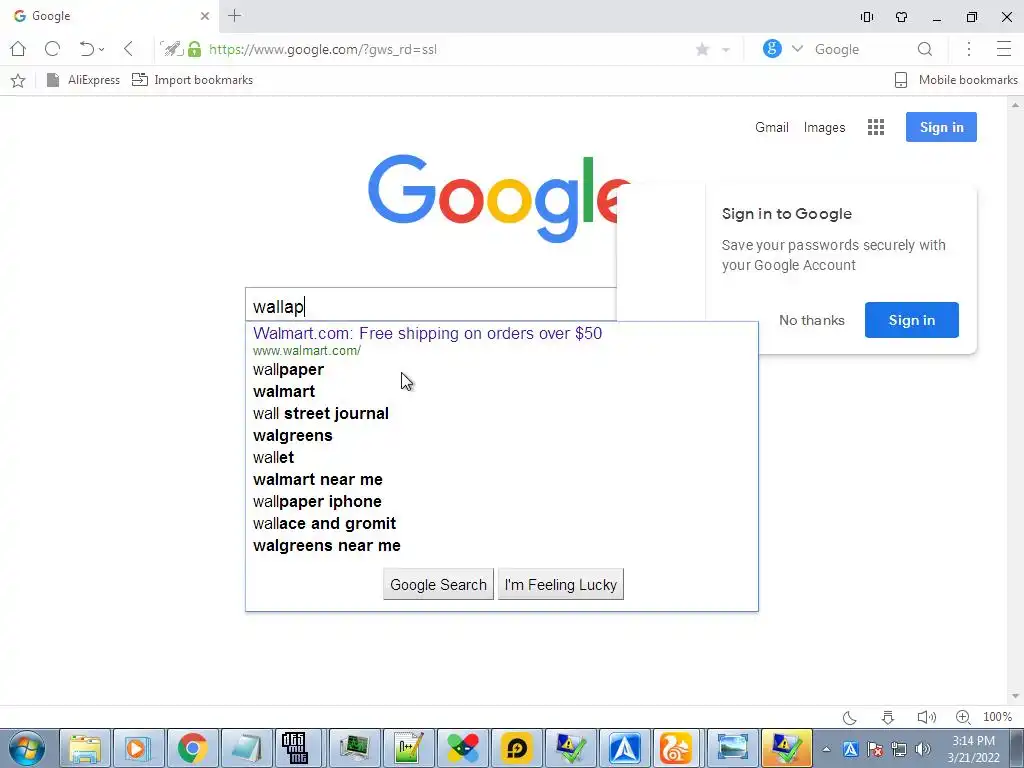Go back with the back arrow
1024x768 pixels.
128,49
